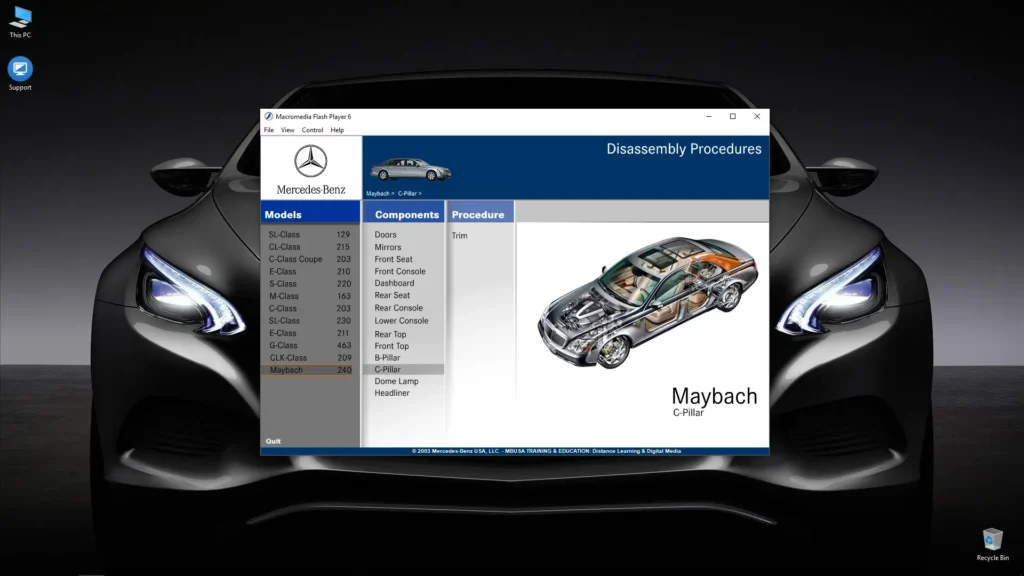The image size is (1024, 576).
Task: Click the Quit button
Action: point(271,440)
